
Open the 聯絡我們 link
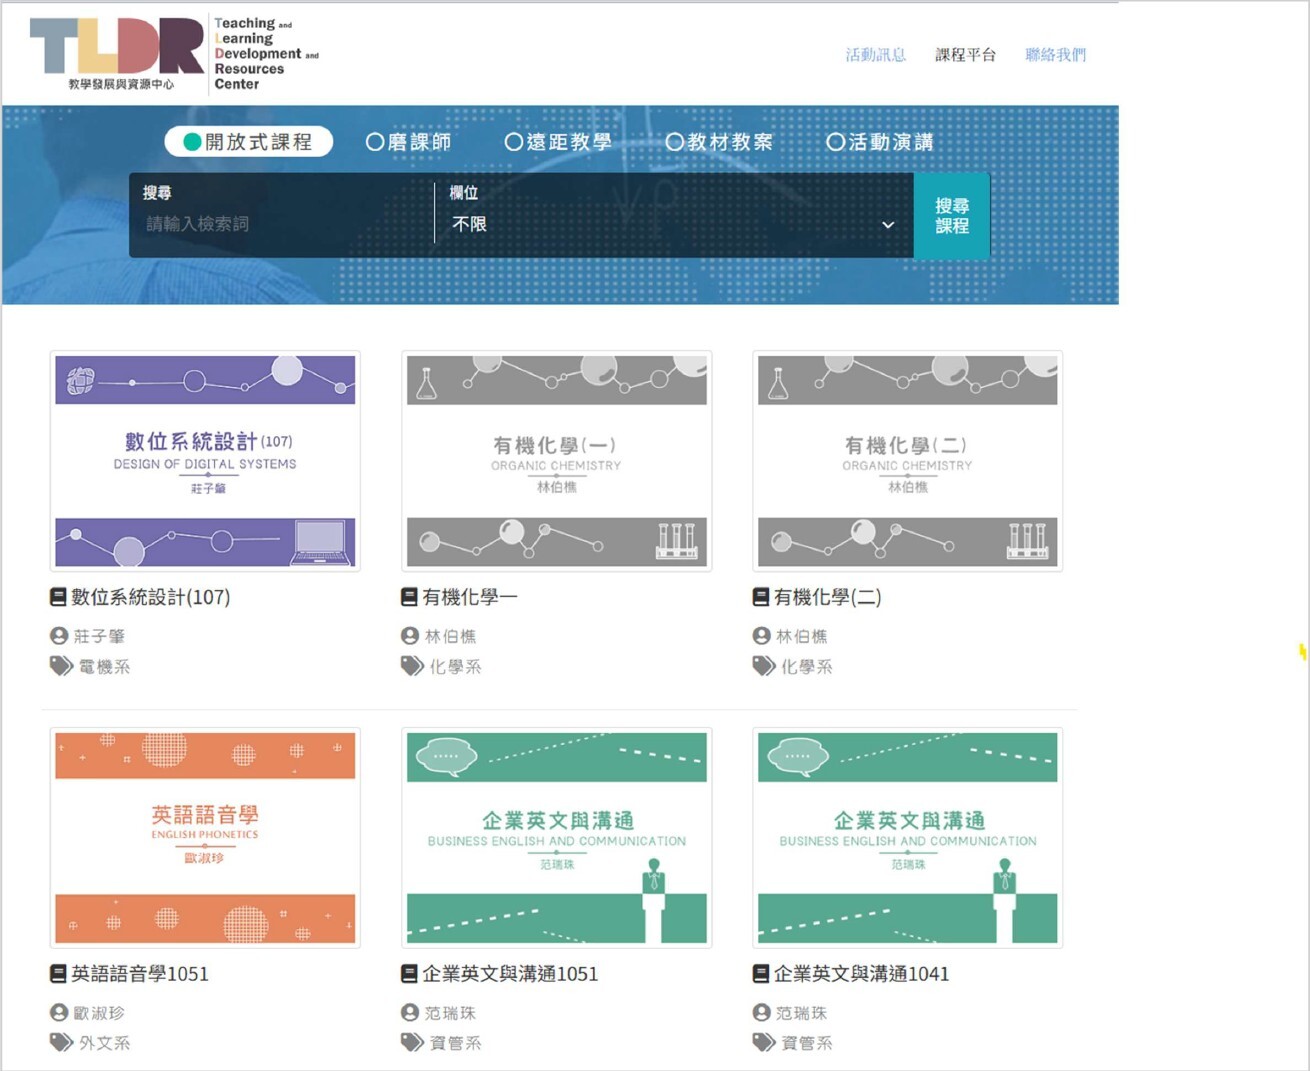point(1055,55)
